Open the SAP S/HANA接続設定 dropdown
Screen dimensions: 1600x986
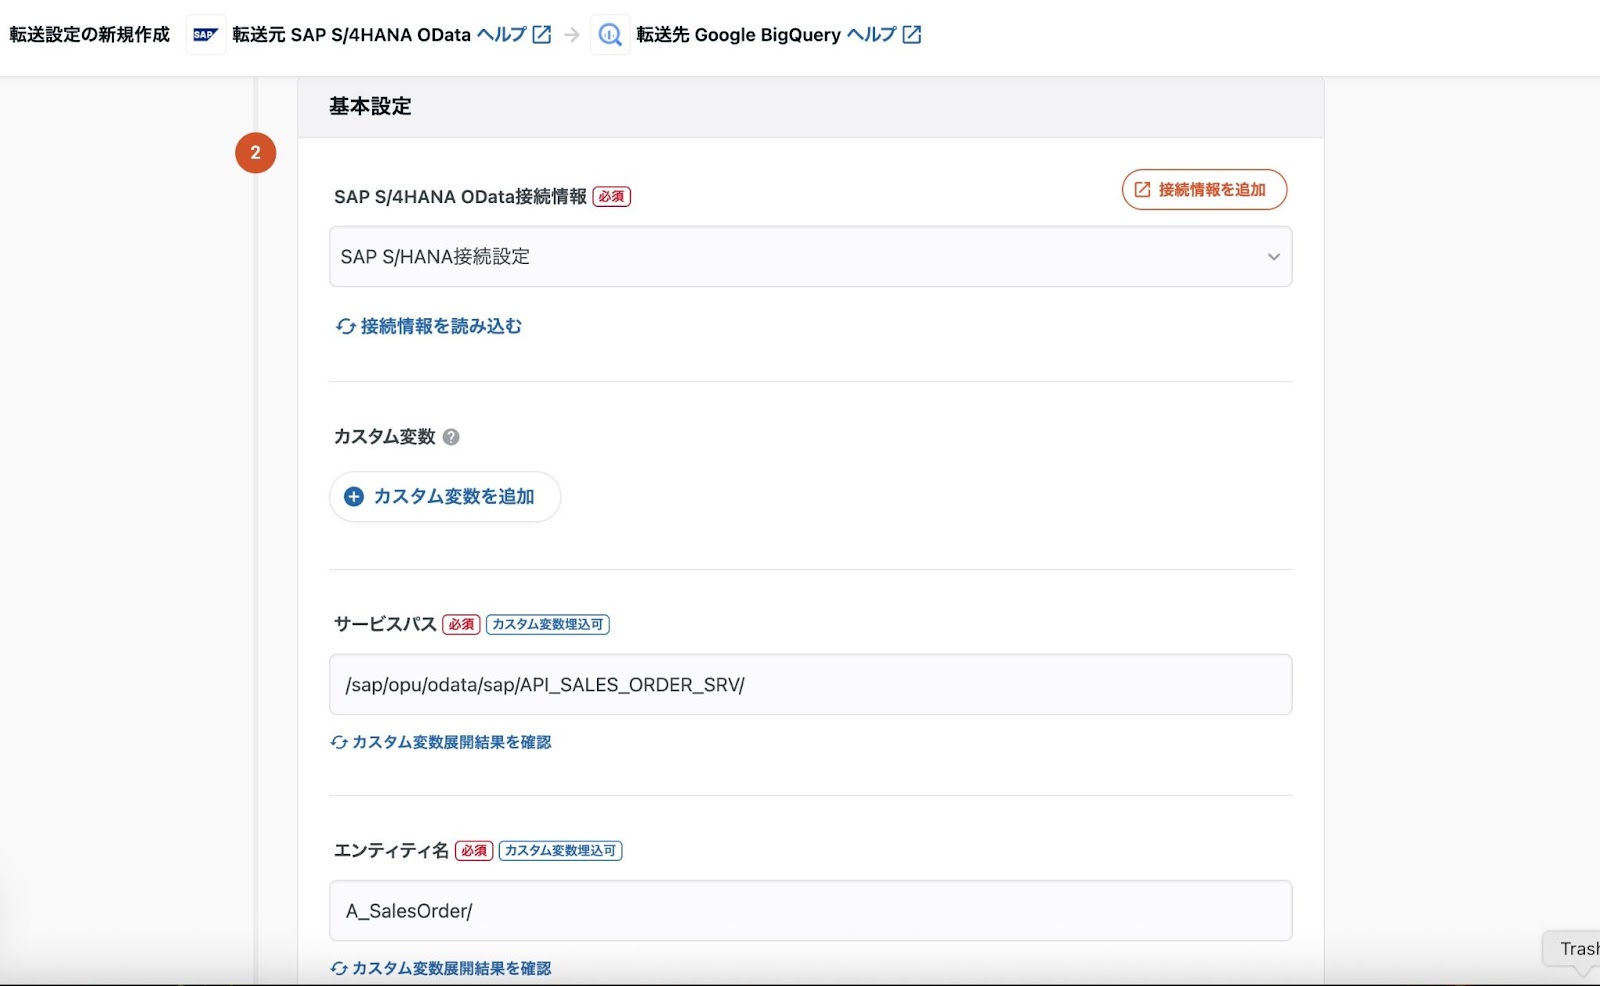point(810,257)
